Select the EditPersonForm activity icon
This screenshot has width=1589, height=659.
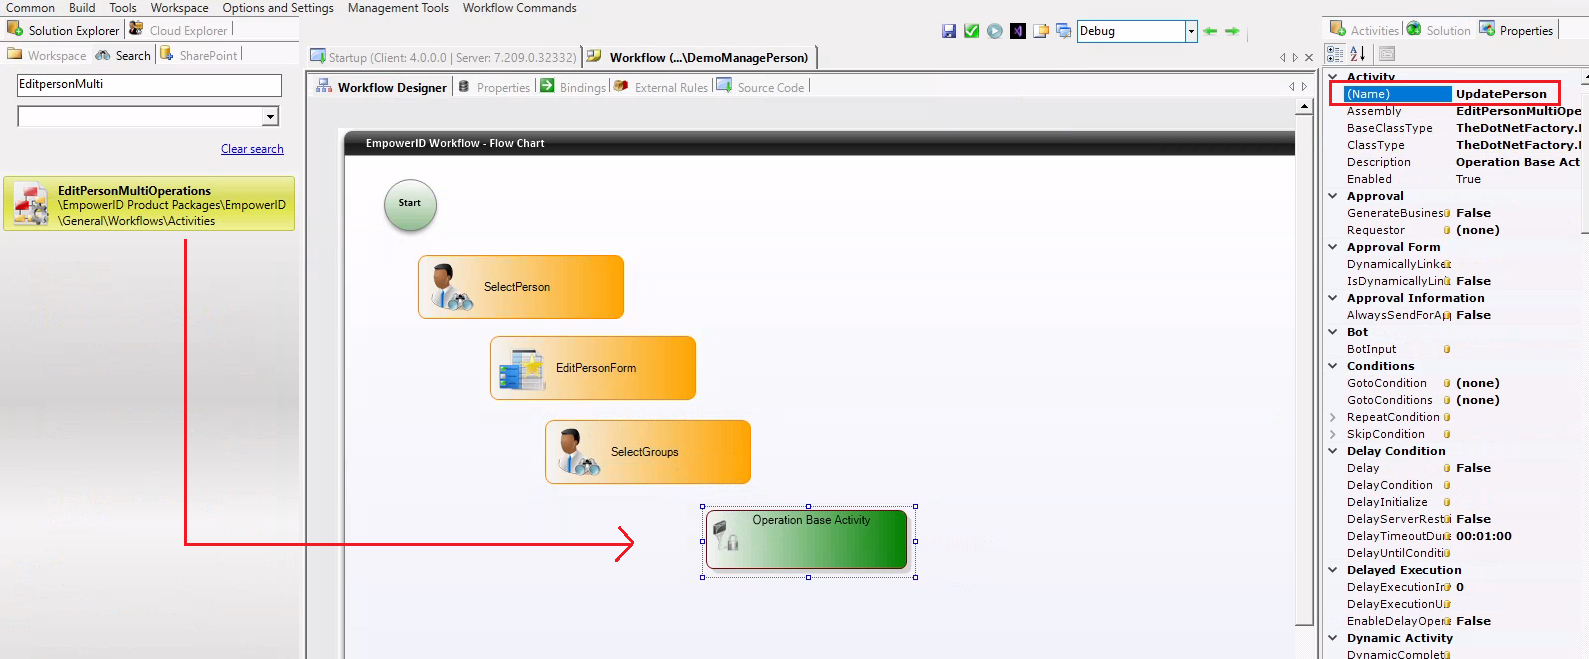pos(522,368)
